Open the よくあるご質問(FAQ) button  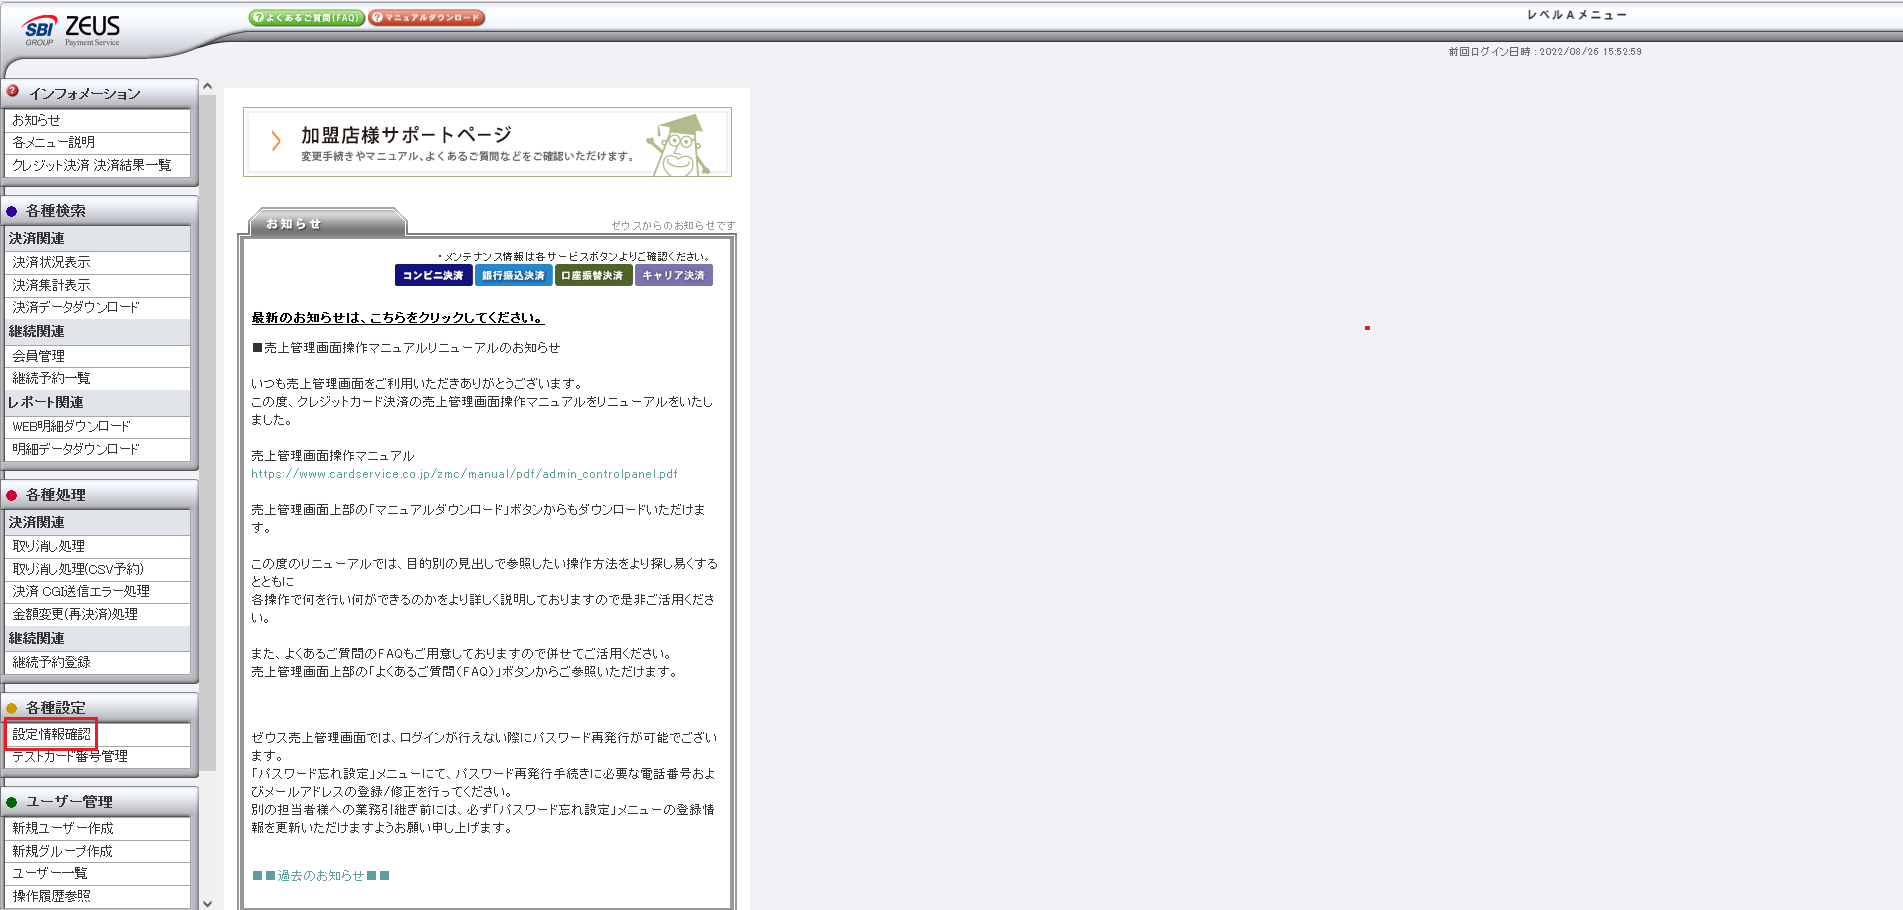307,18
